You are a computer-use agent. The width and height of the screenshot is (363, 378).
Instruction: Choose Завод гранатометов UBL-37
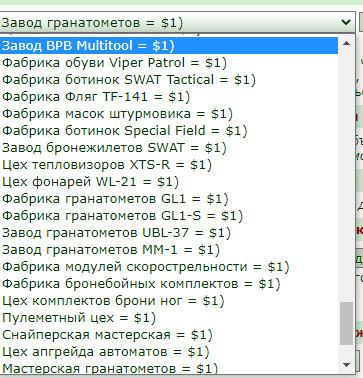coord(169,233)
